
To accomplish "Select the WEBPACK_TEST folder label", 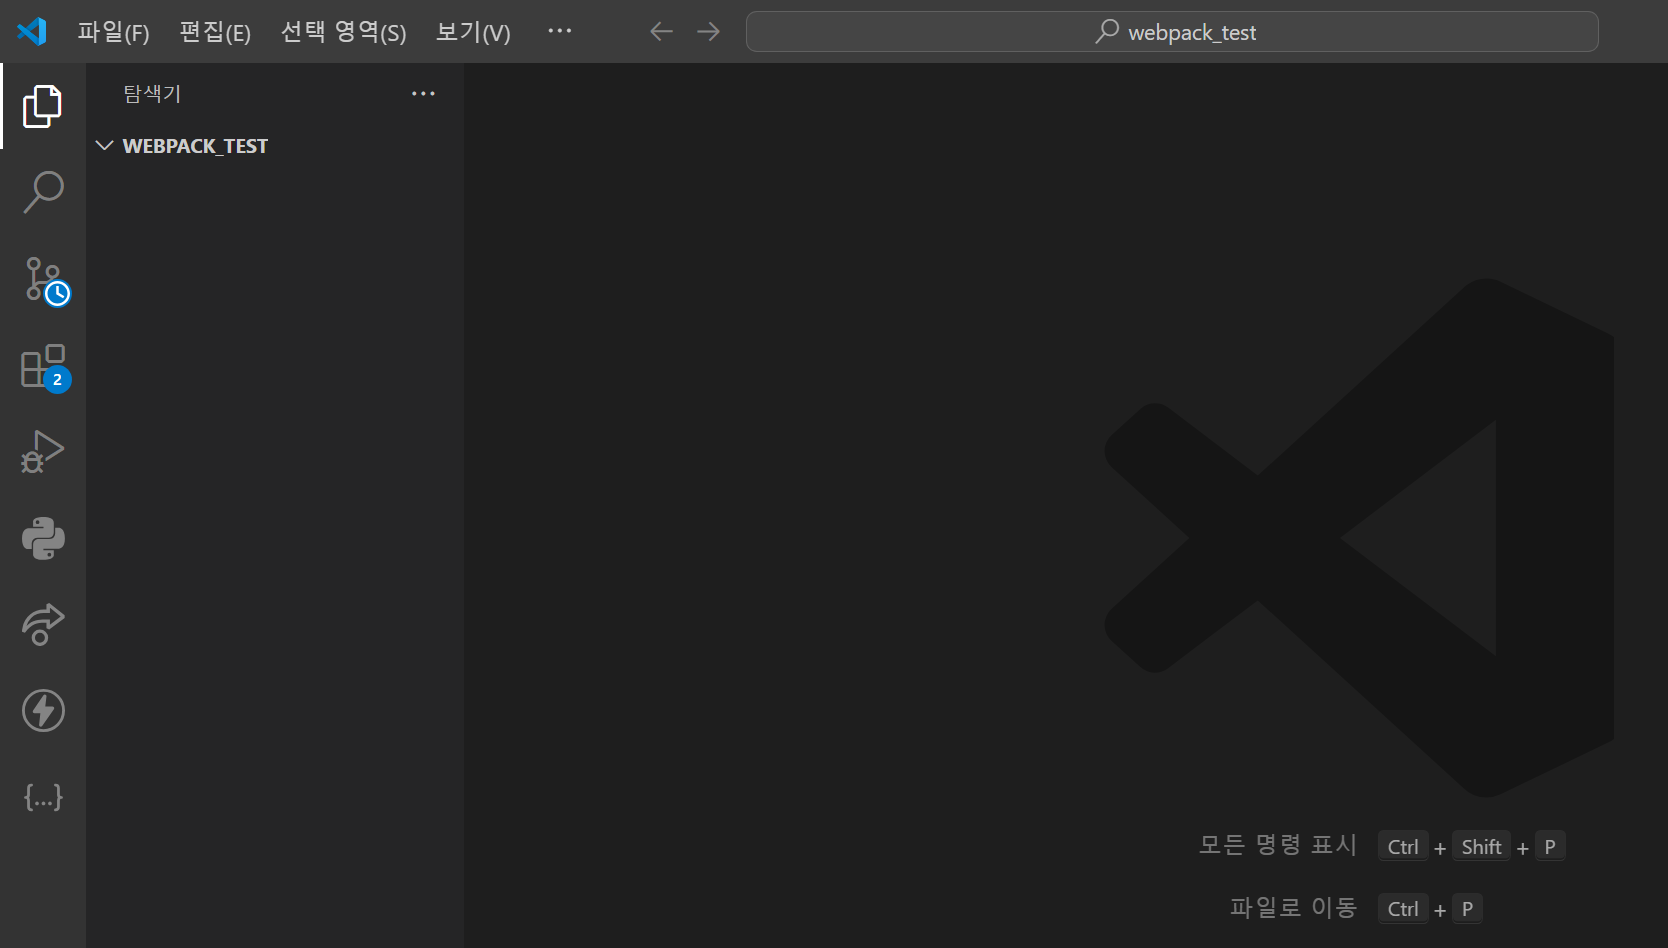I will click(x=195, y=146).
